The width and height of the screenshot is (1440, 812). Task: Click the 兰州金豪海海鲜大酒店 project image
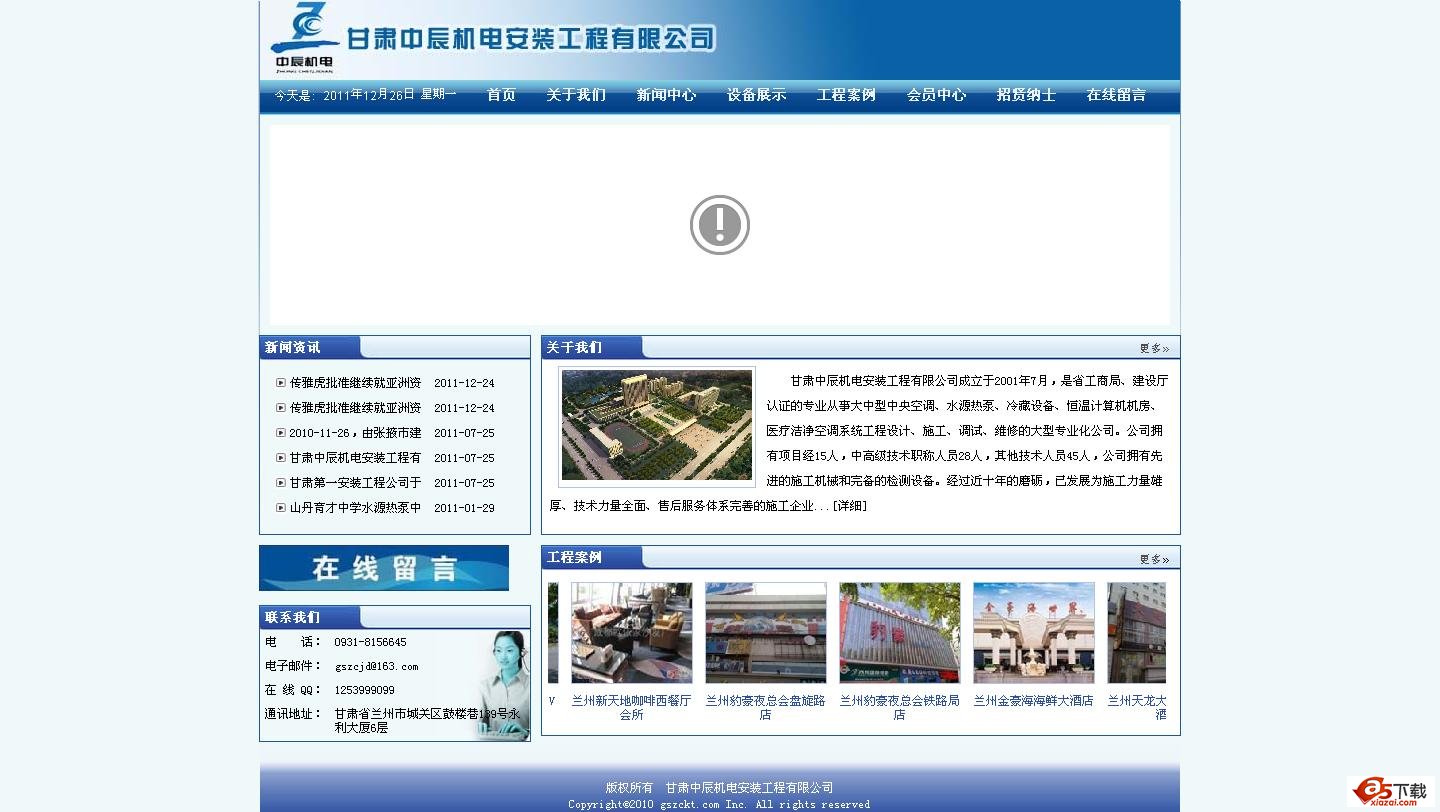[x=1033, y=633]
